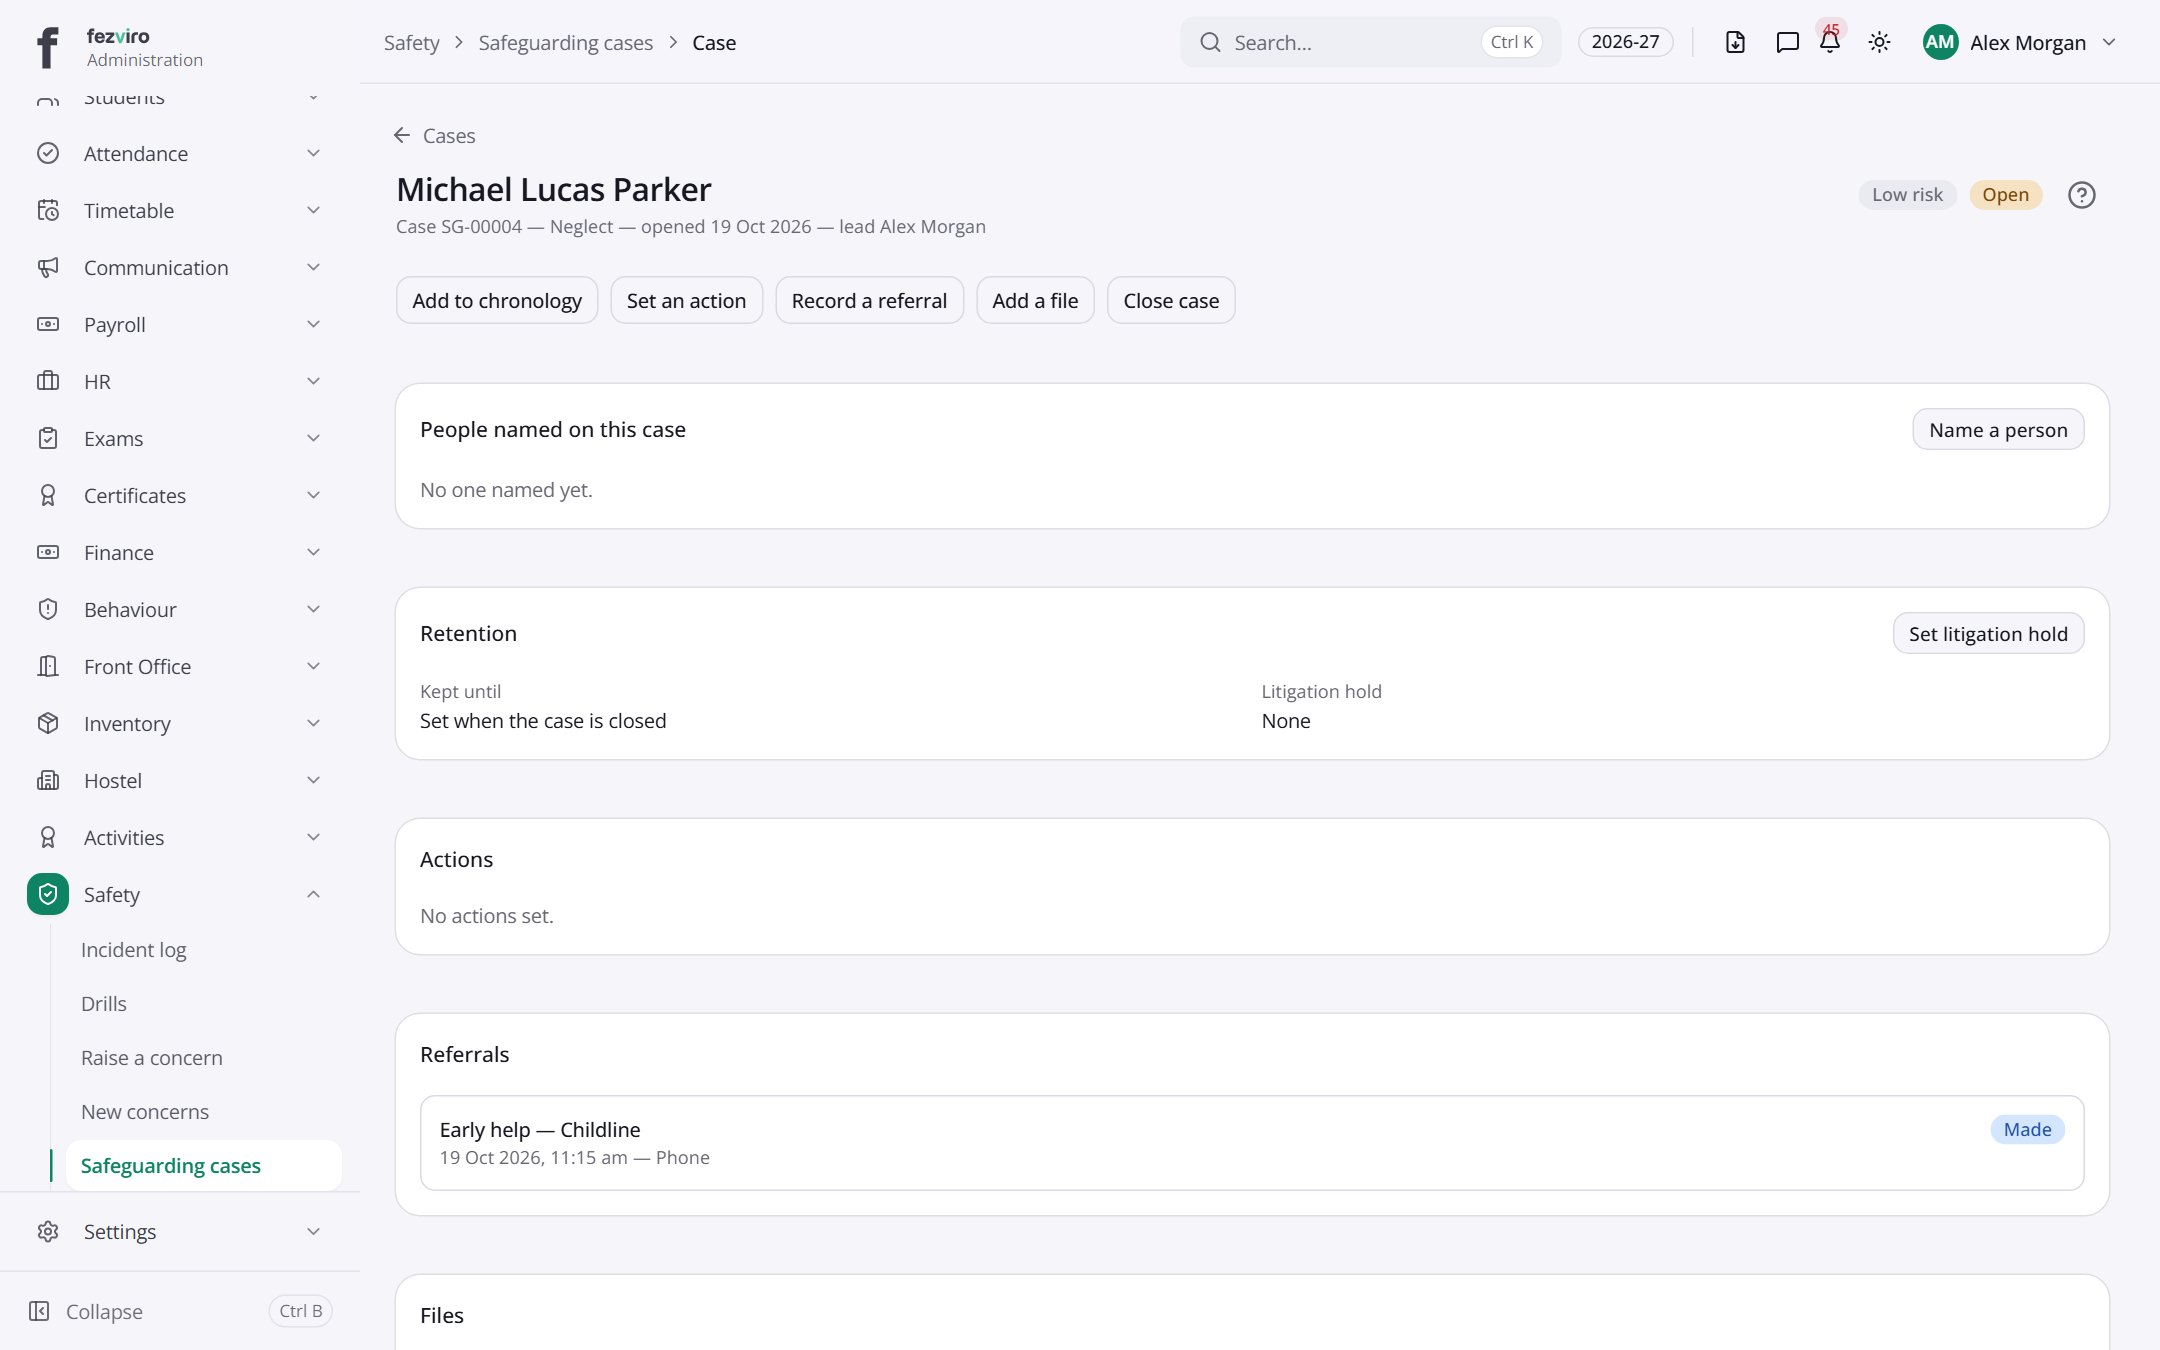This screenshot has height=1350, width=2160.
Task: Open the 2026-27 academic year selector
Action: 1625,42
